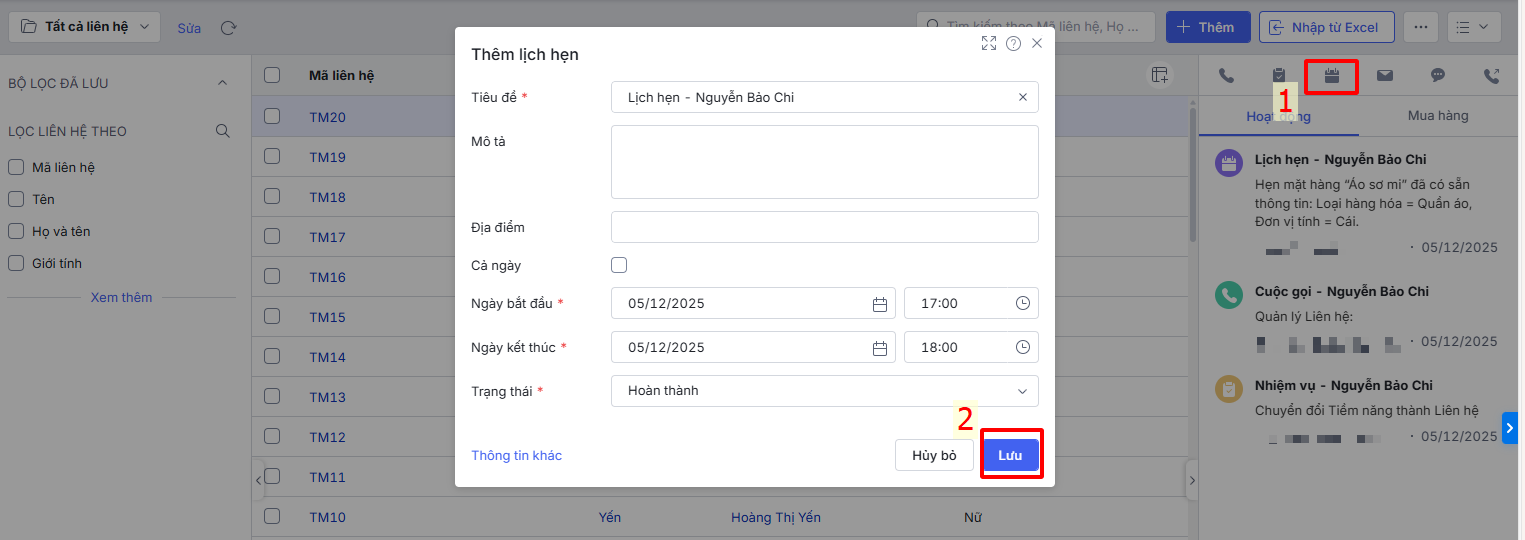The height and width of the screenshot is (540, 1525).
Task: Click the email envelope icon
Action: pos(1385,76)
